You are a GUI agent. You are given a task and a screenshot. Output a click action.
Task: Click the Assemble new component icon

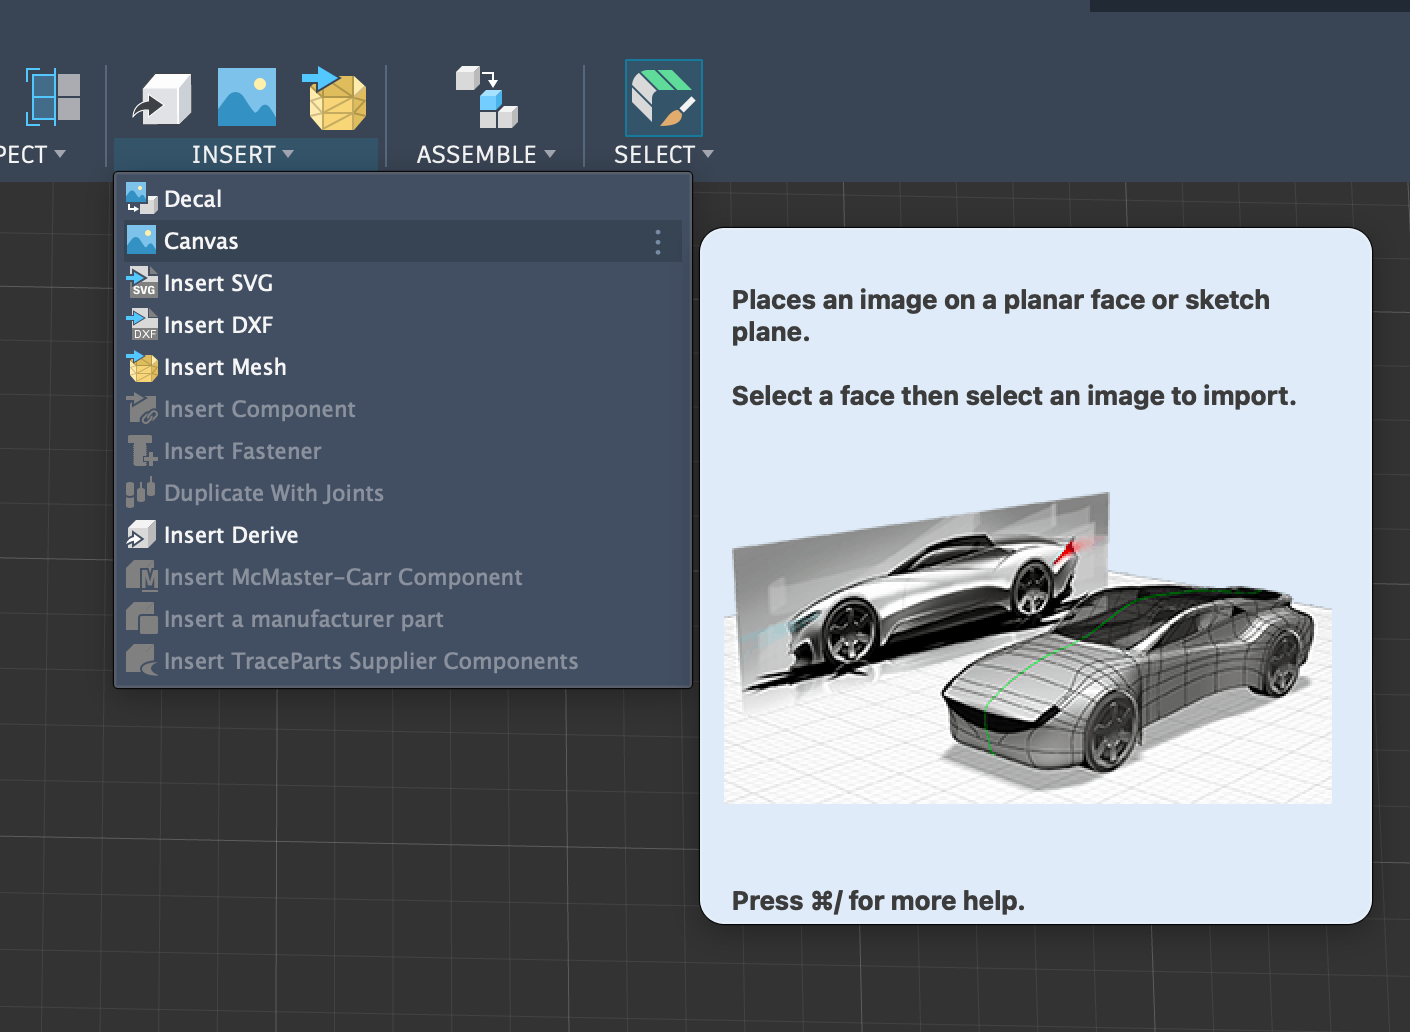point(486,98)
